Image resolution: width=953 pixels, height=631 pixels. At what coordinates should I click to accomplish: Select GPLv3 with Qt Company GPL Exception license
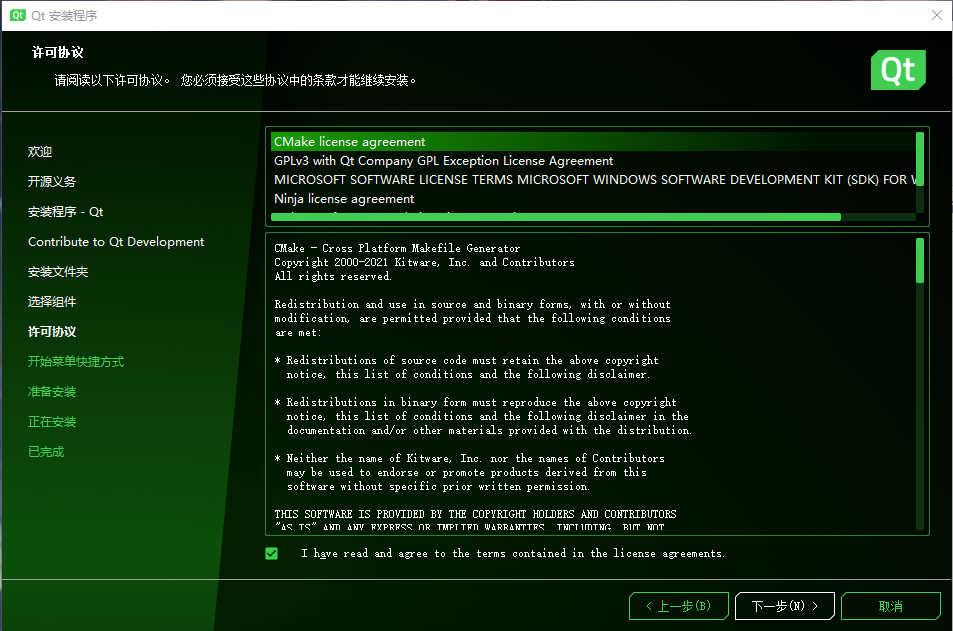[593, 160]
